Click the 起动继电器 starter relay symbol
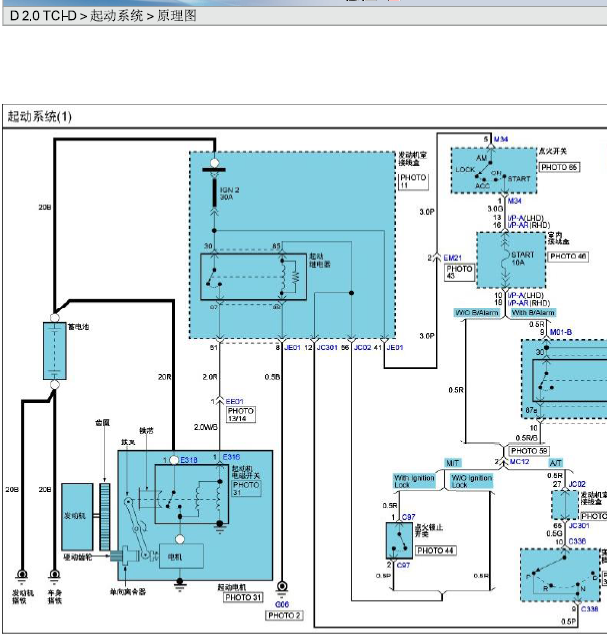Image resolution: width=607 pixels, height=635 pixels. coord(253,277)
